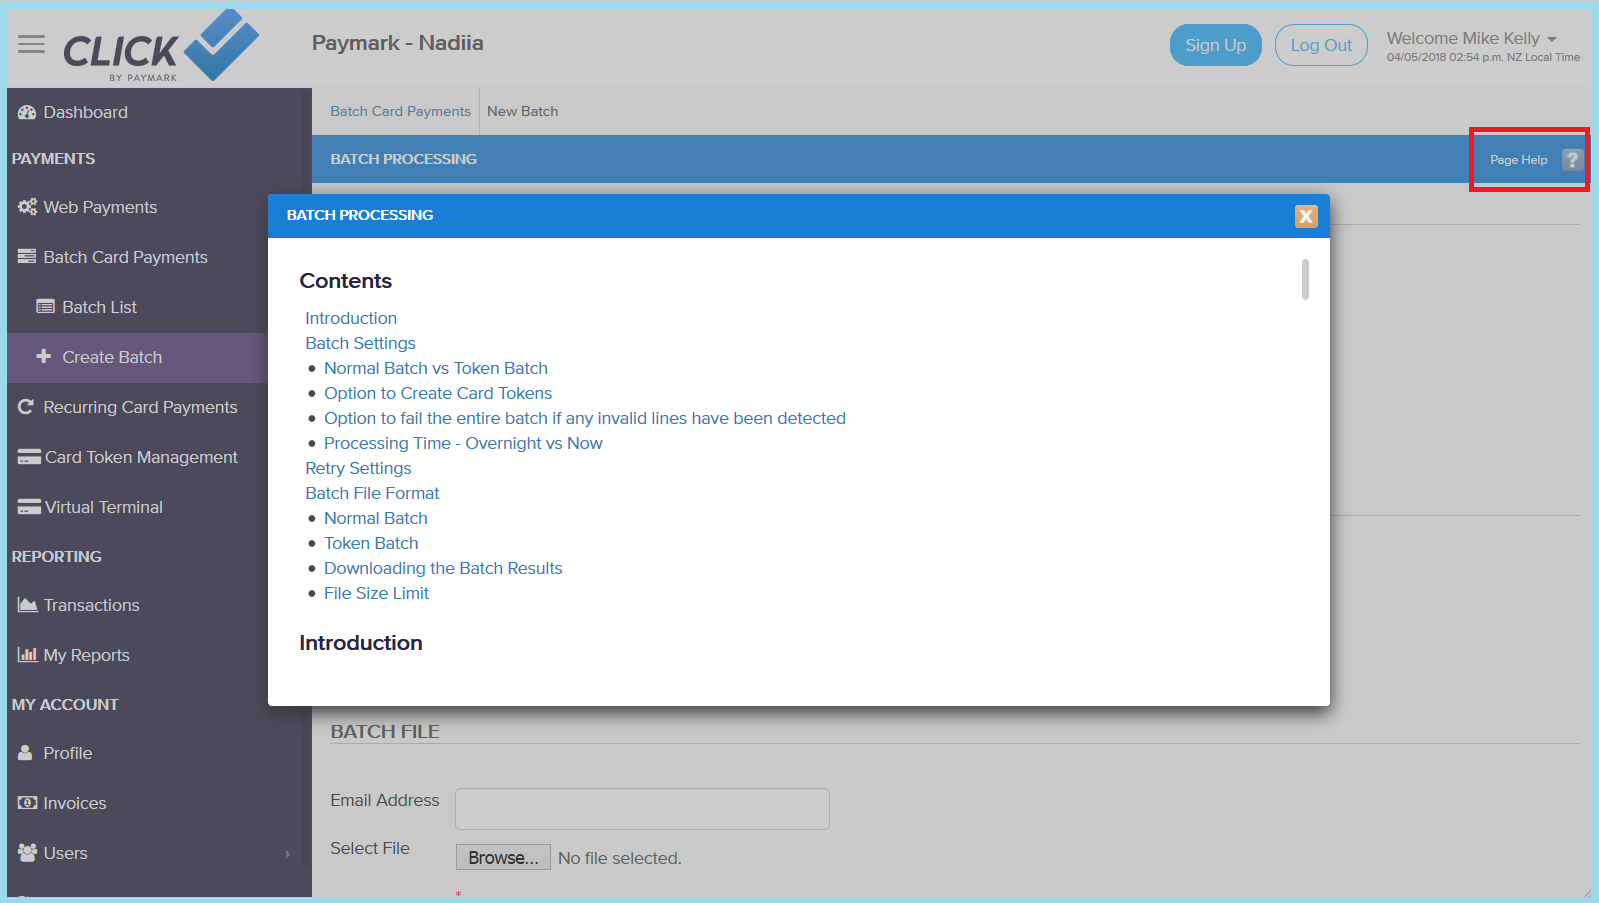Open the Token Batch contents link

[371, 543]
